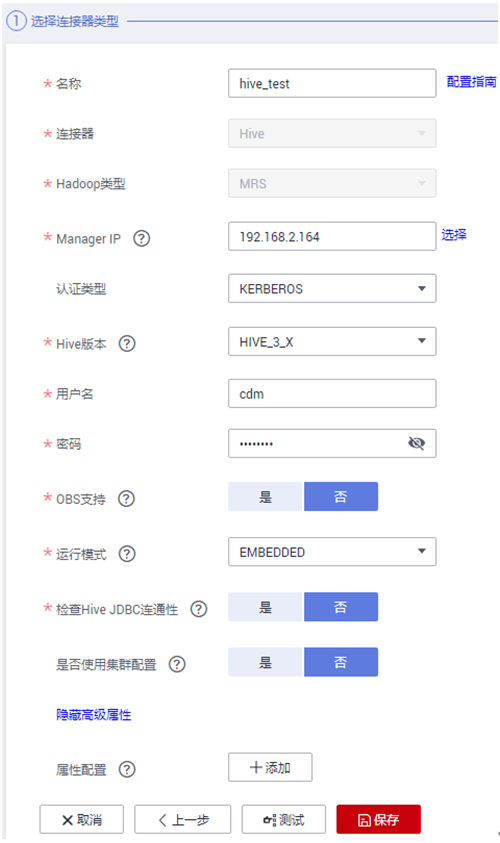Toggle password visibility eye icon
The image size is (500, 843).
(416, 443)
